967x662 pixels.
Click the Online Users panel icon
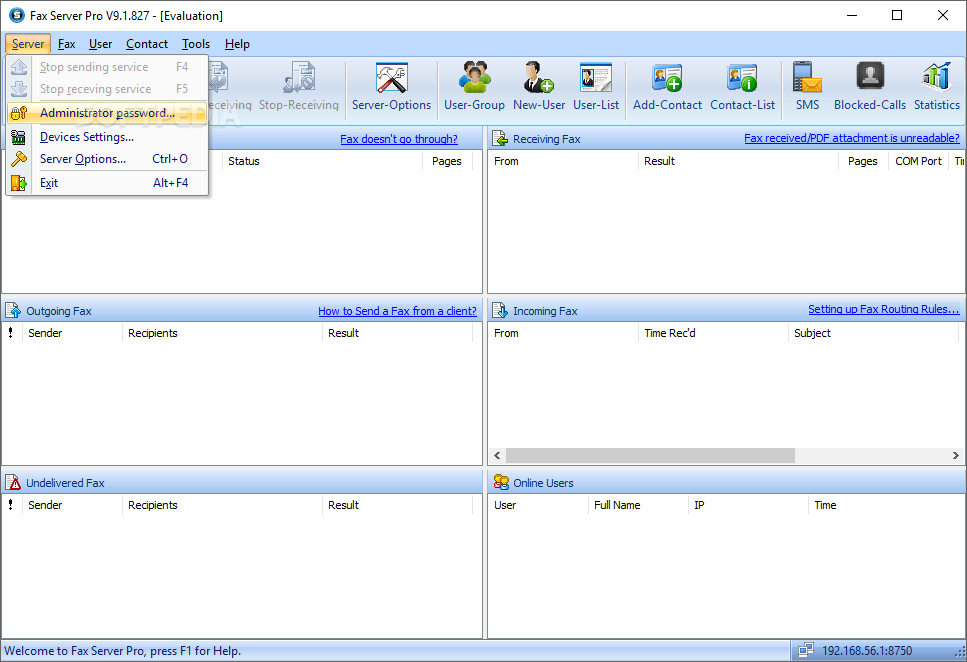point(501,482)
